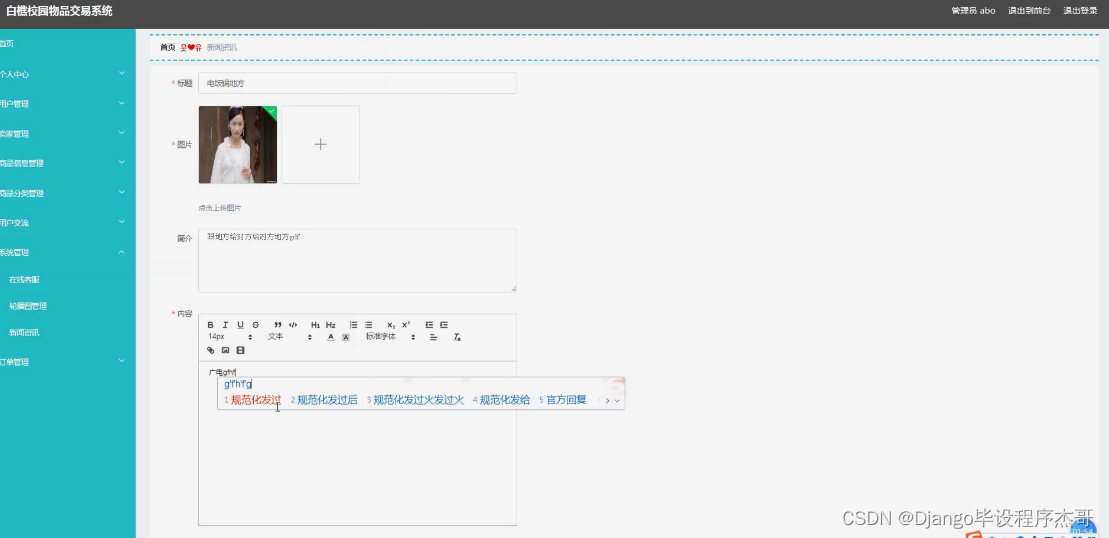Click the plus box to upload image
Screen dimensions: 1109x538
coord(320,144)
